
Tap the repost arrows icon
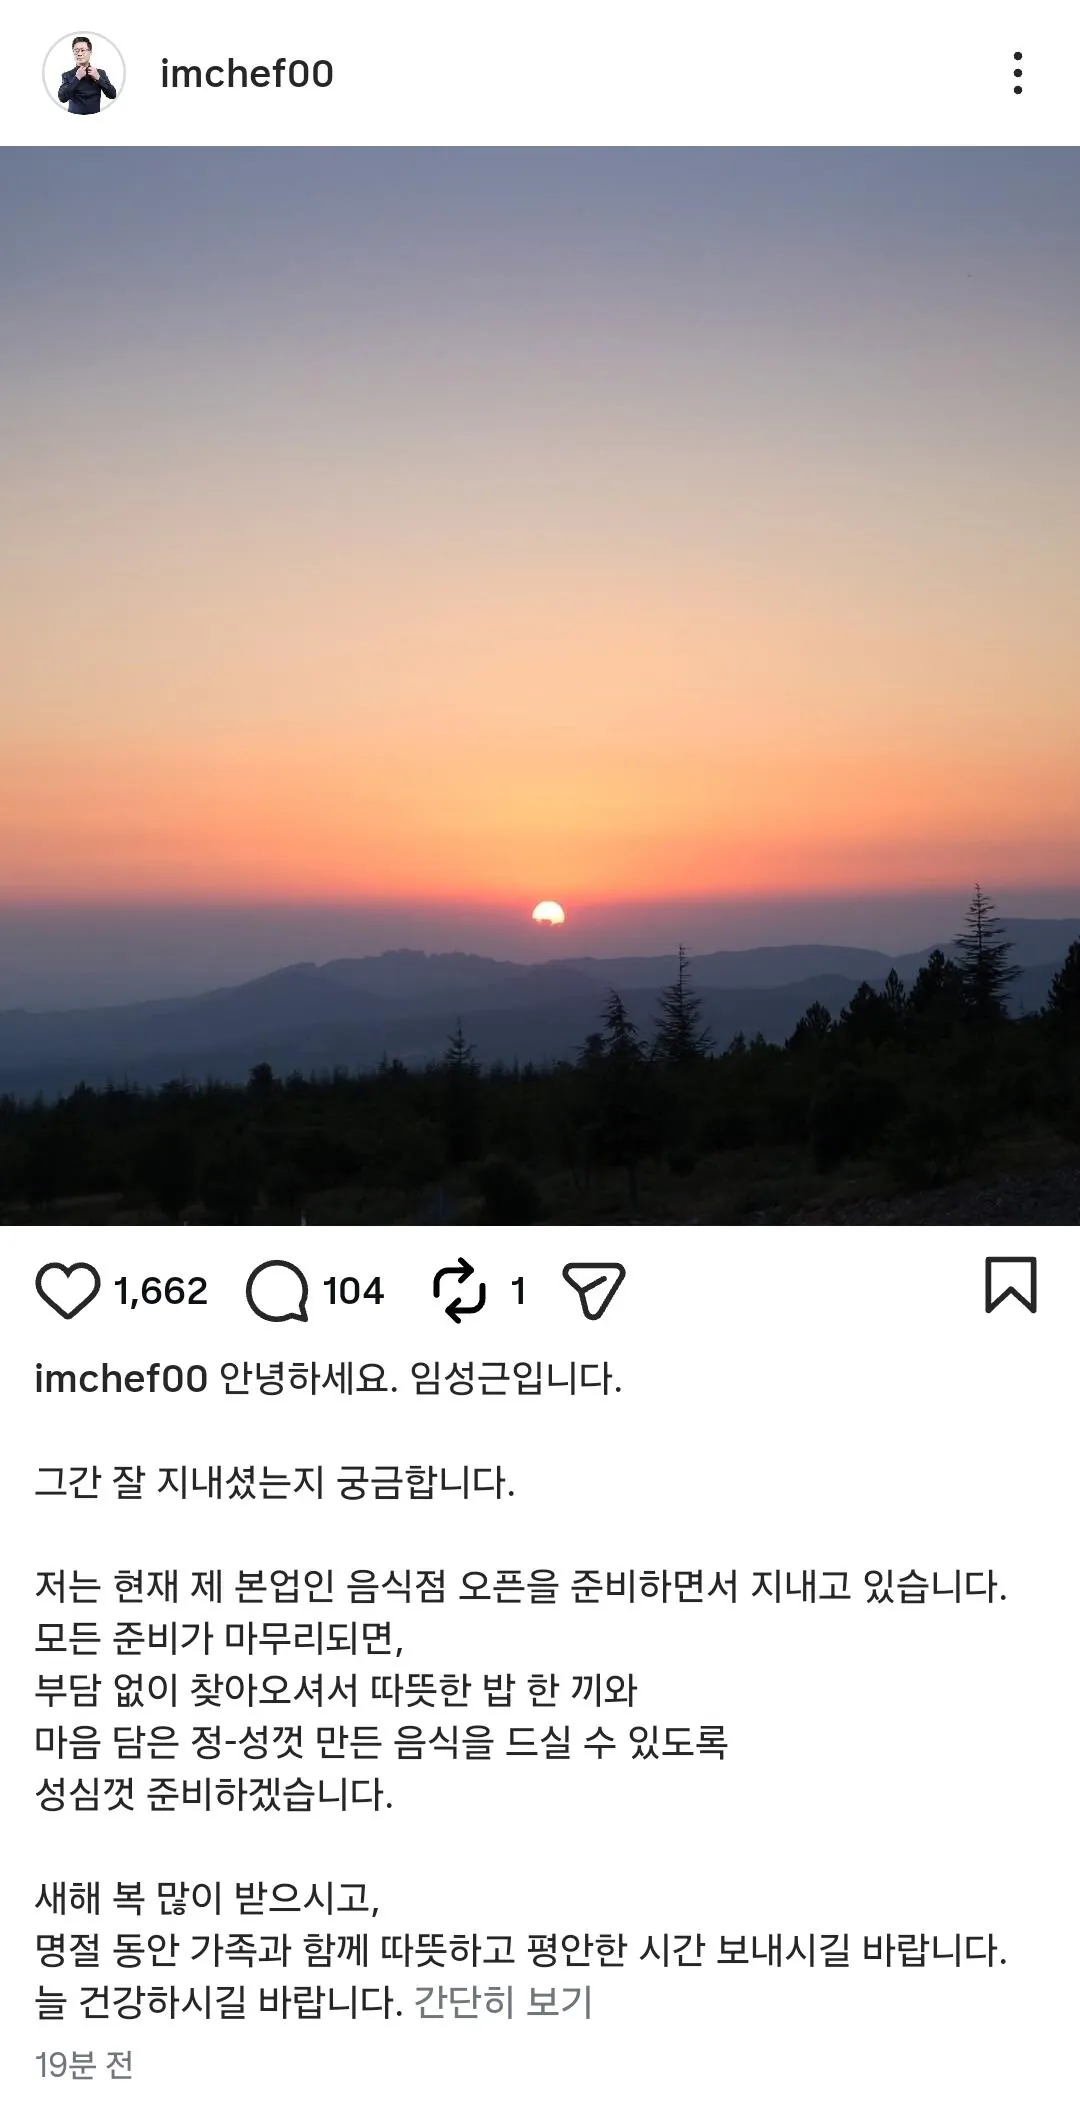coord(459,1291)
